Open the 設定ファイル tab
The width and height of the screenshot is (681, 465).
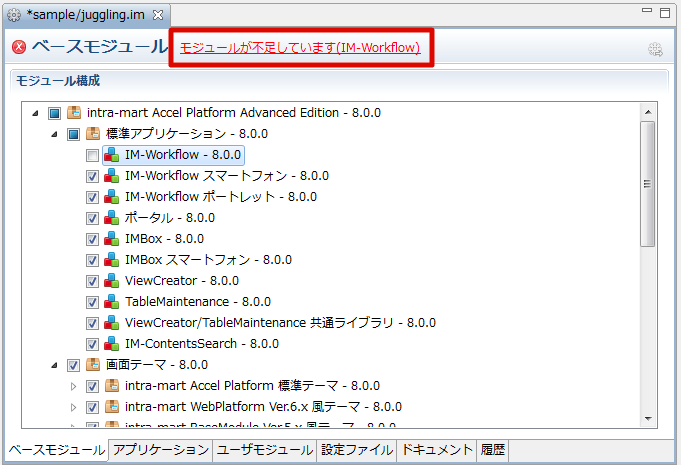tap(357, 450)
